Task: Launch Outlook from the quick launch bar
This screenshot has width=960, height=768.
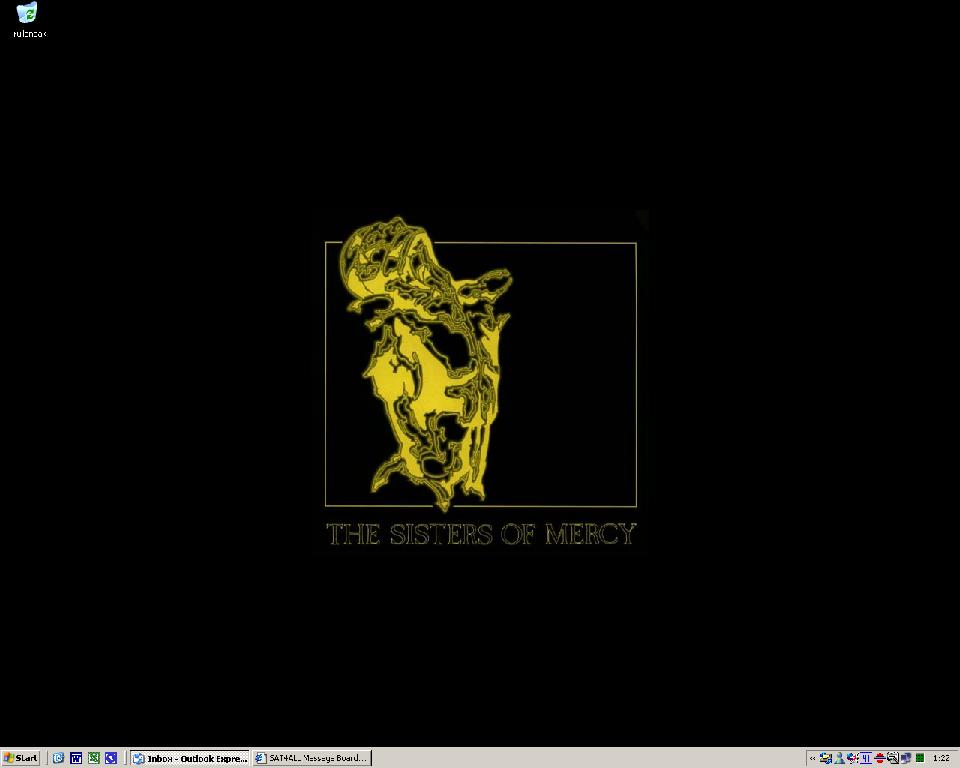Action: [x=58, y=758]
